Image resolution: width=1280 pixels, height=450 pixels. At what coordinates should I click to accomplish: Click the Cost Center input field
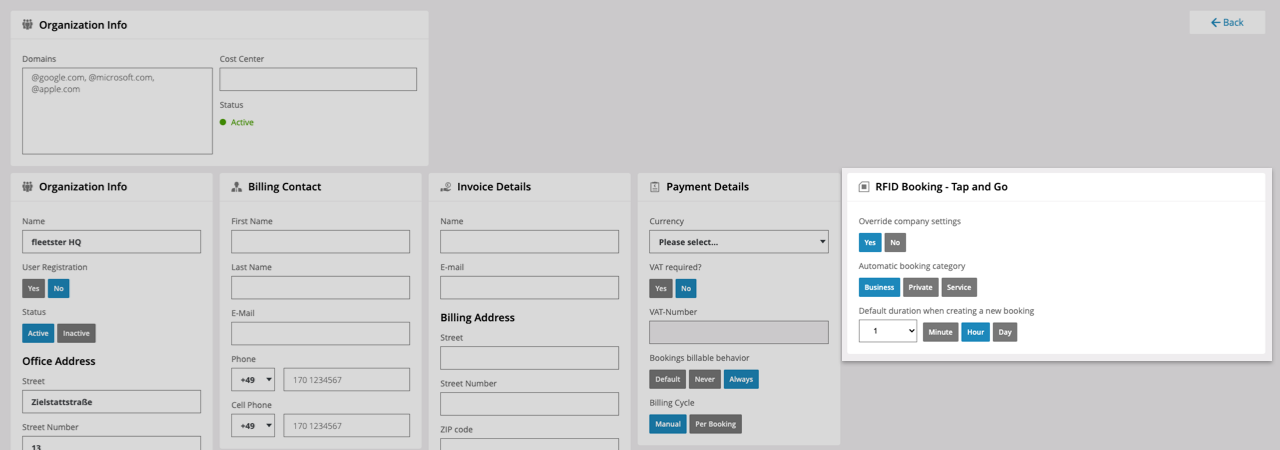[318, 79]
